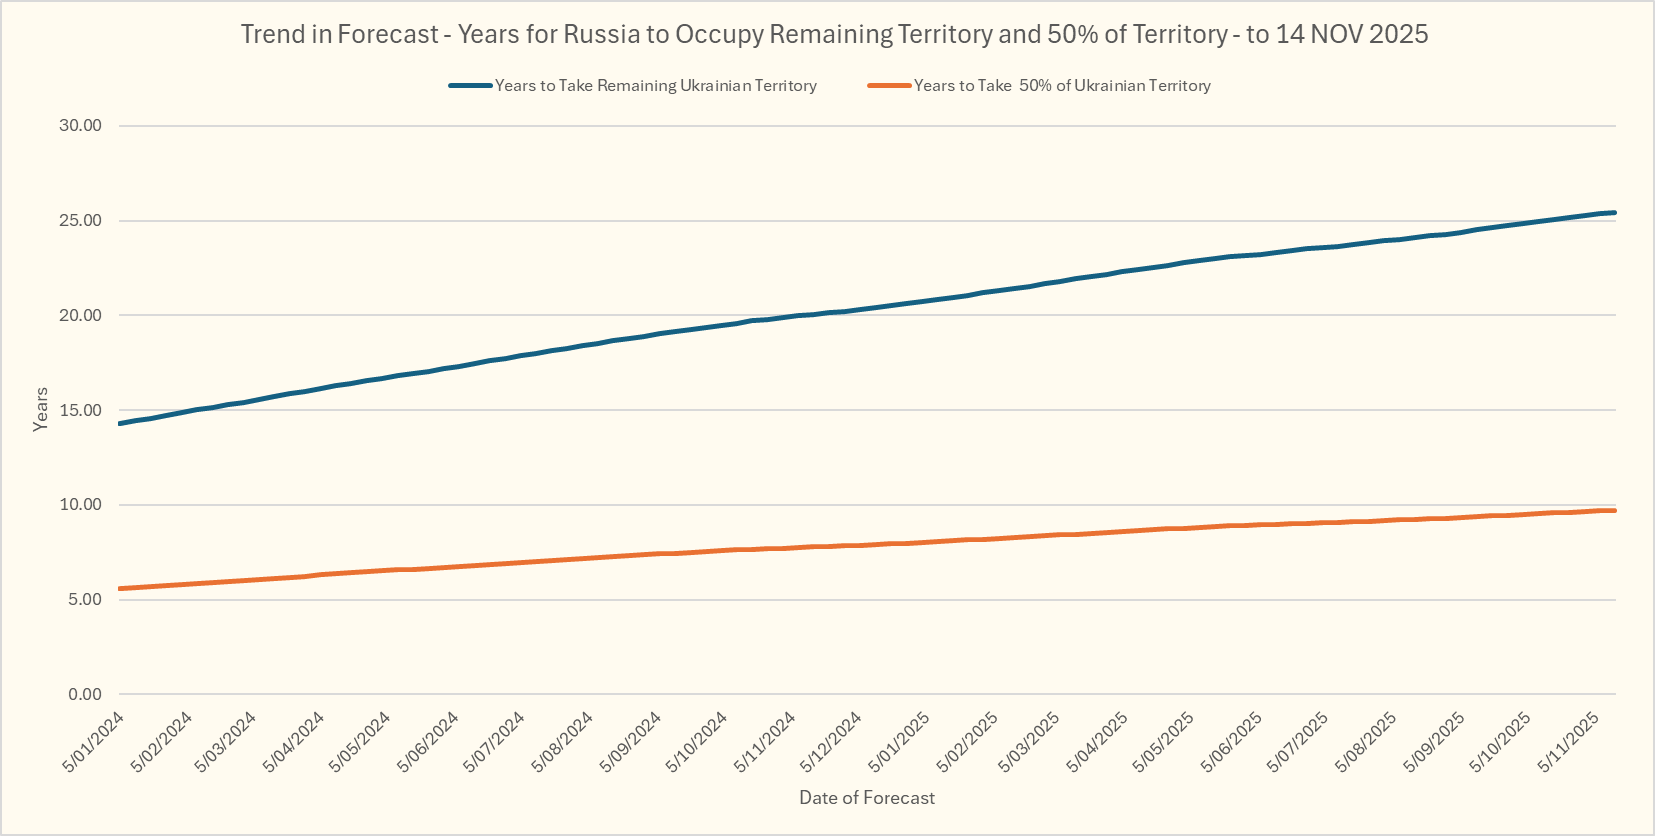Select the 5/05/2025 date label
This screenshot has width=1655, height=836.
[x=1165, y=741]
